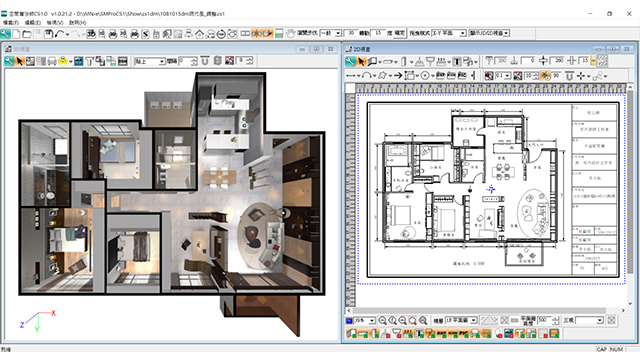Screen dimensions: 640x360
Task: Expand the 1F floor plan layer dropdown
Action: [x=461, y=320]
